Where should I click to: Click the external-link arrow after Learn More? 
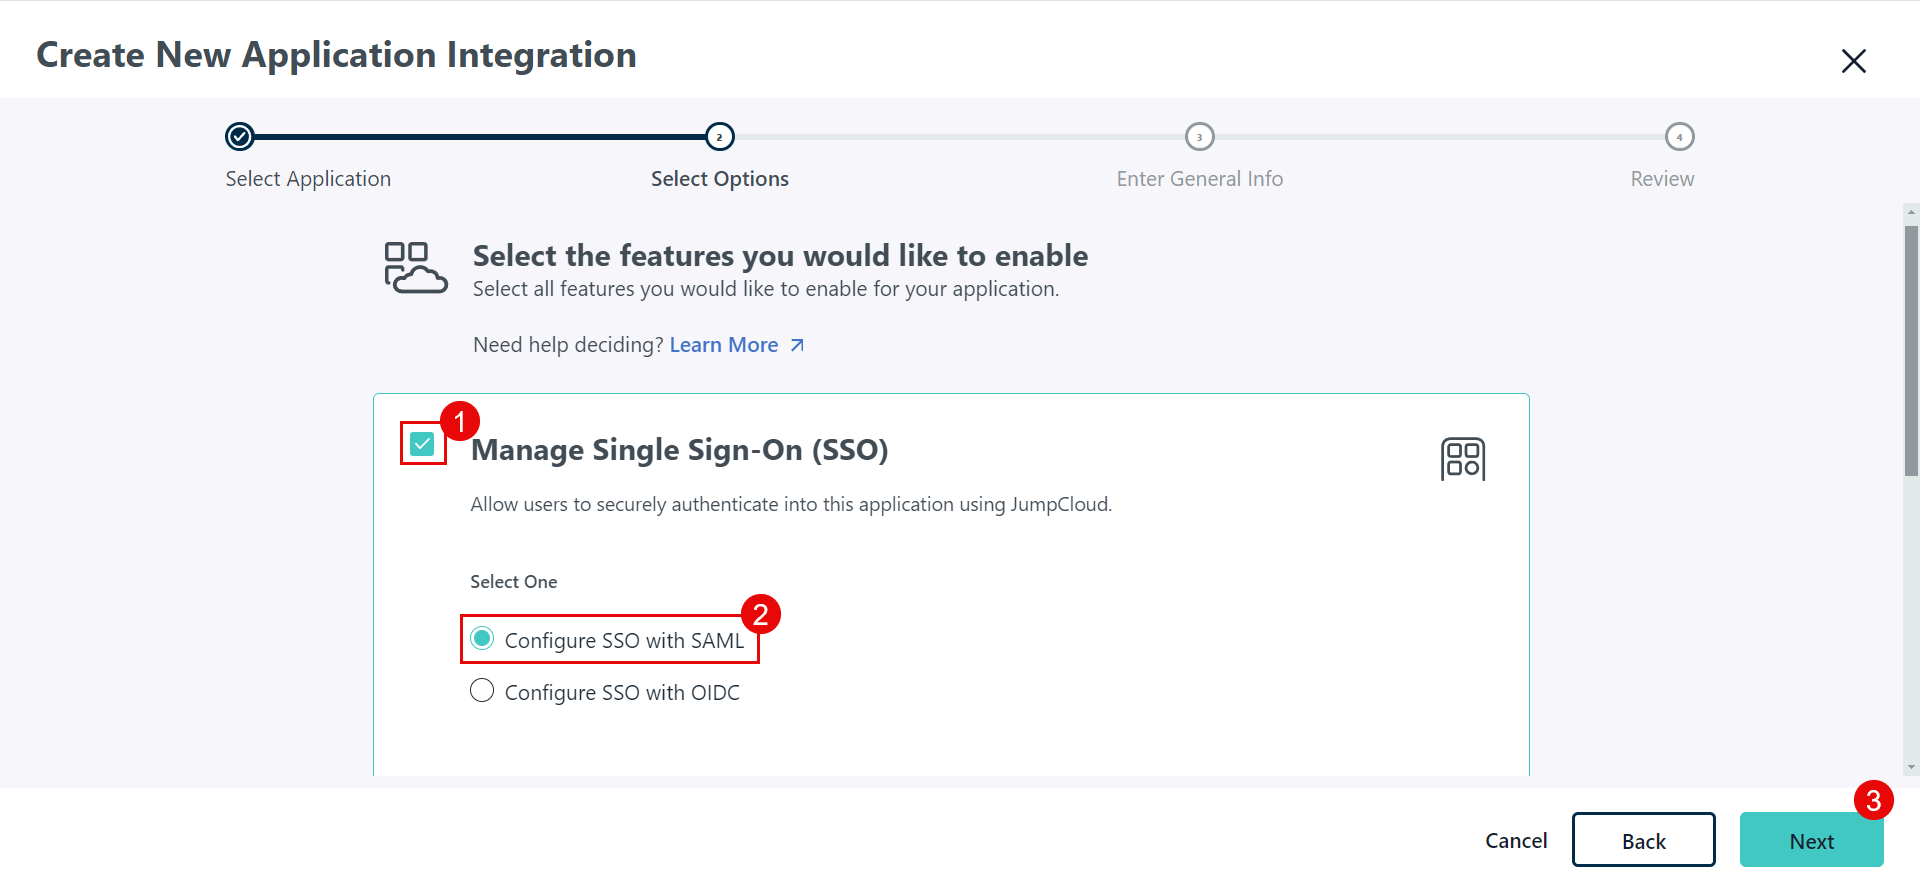[797, 345]
